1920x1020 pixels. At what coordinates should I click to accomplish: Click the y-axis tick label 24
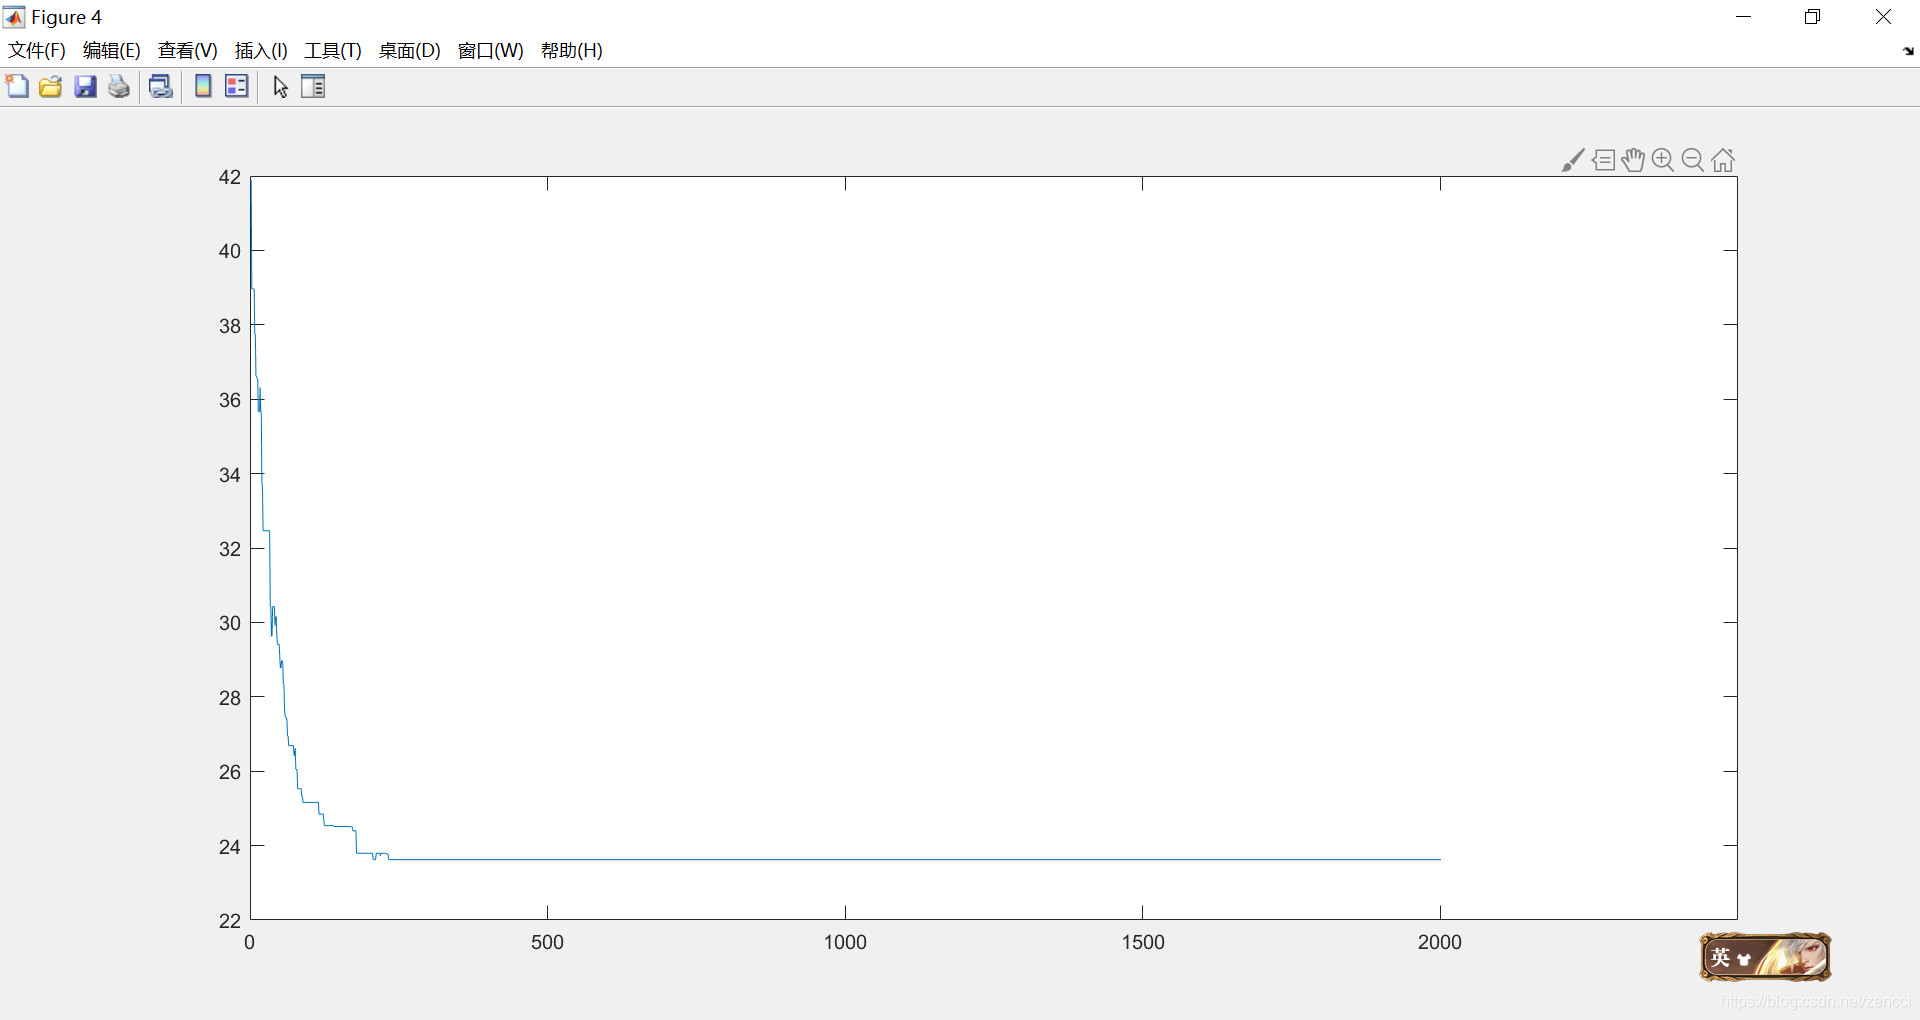coord(230,847)
